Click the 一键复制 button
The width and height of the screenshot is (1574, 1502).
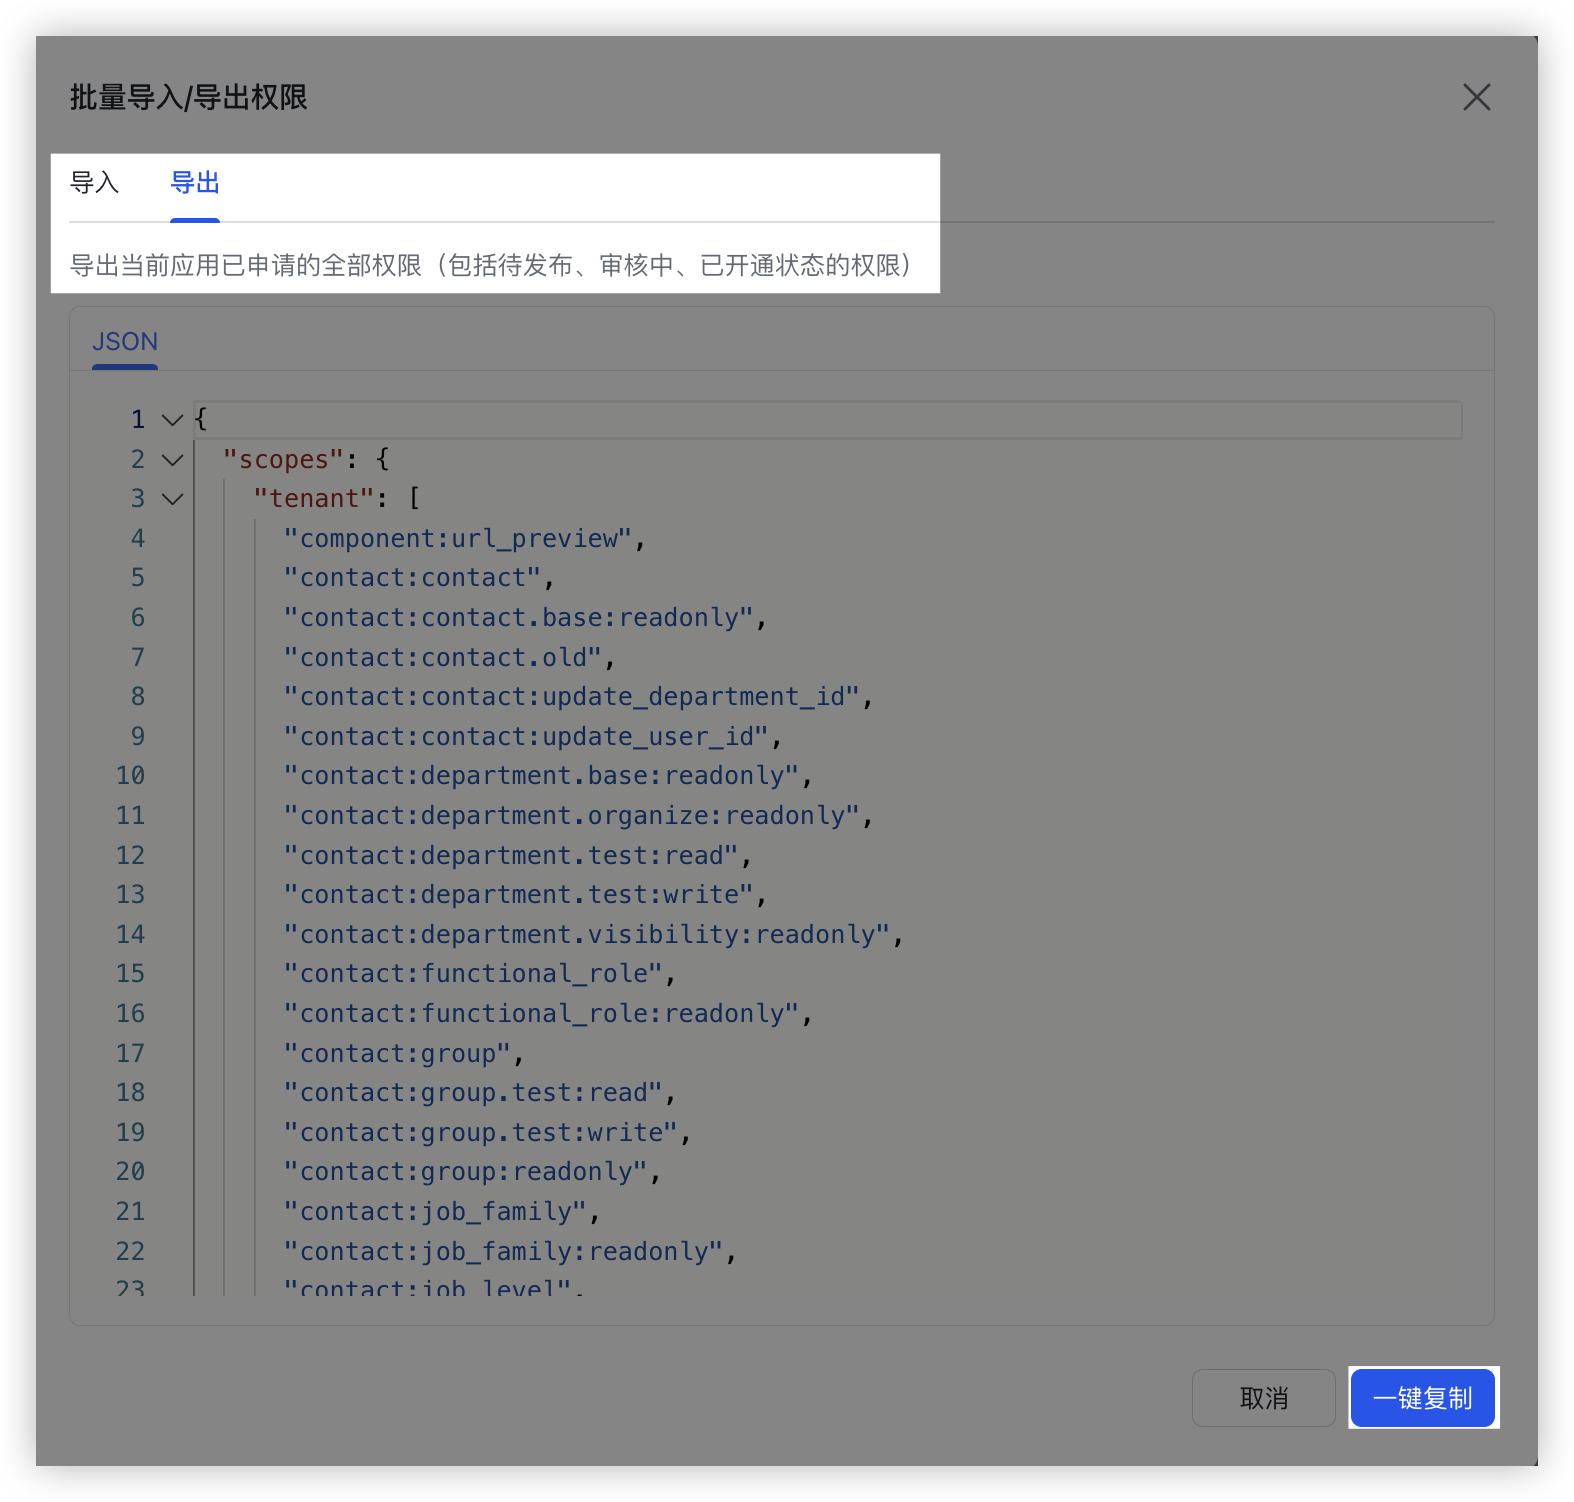(x=1422, y=1398)
